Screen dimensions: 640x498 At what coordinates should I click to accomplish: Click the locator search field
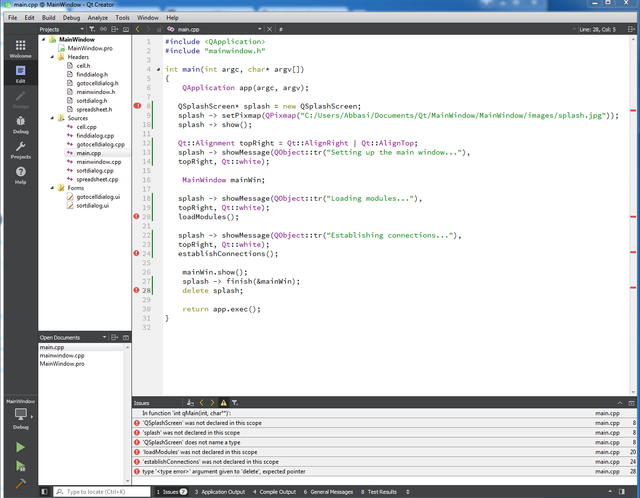[102, 491]
